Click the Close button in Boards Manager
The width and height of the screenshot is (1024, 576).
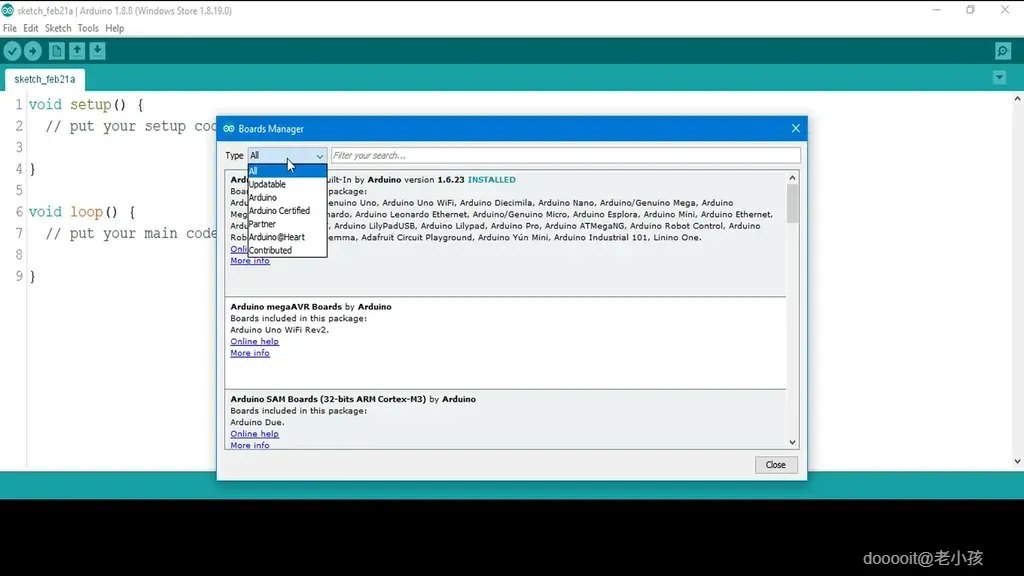[776, 465]
